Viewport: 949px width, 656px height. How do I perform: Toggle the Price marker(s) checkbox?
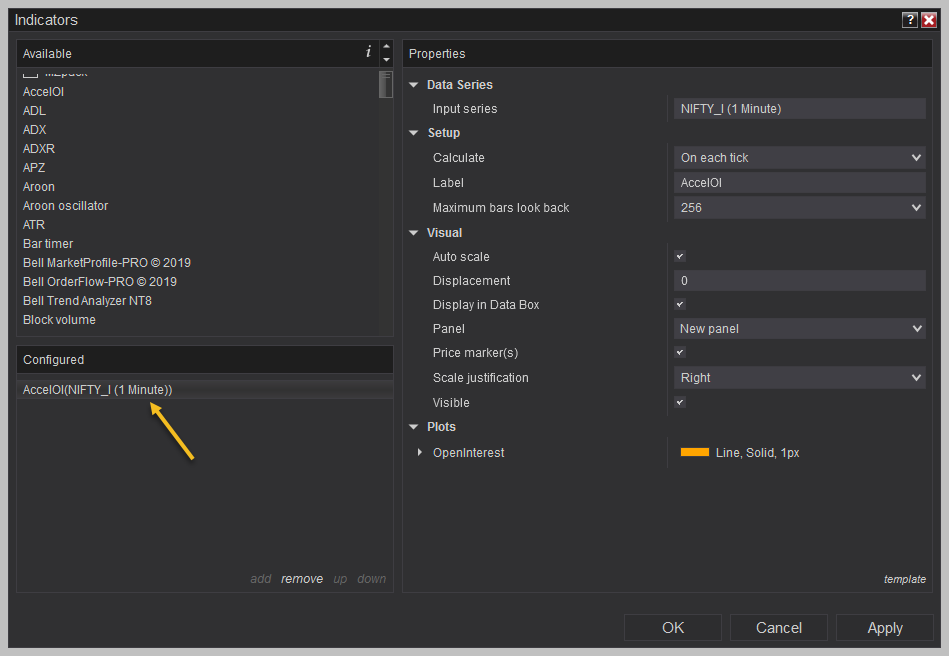coord(680,352)
